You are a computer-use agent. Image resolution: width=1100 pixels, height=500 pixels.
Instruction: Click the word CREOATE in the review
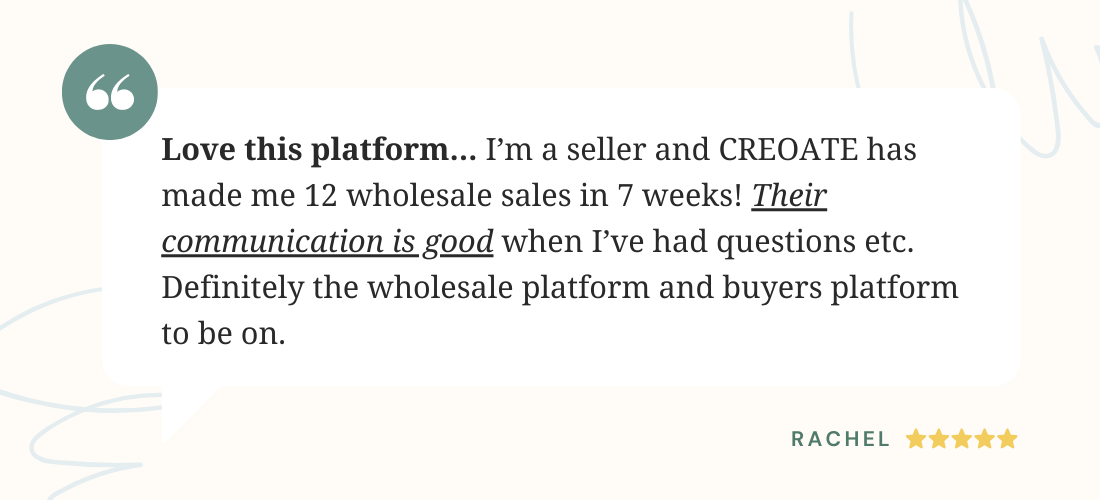(789, 149)
